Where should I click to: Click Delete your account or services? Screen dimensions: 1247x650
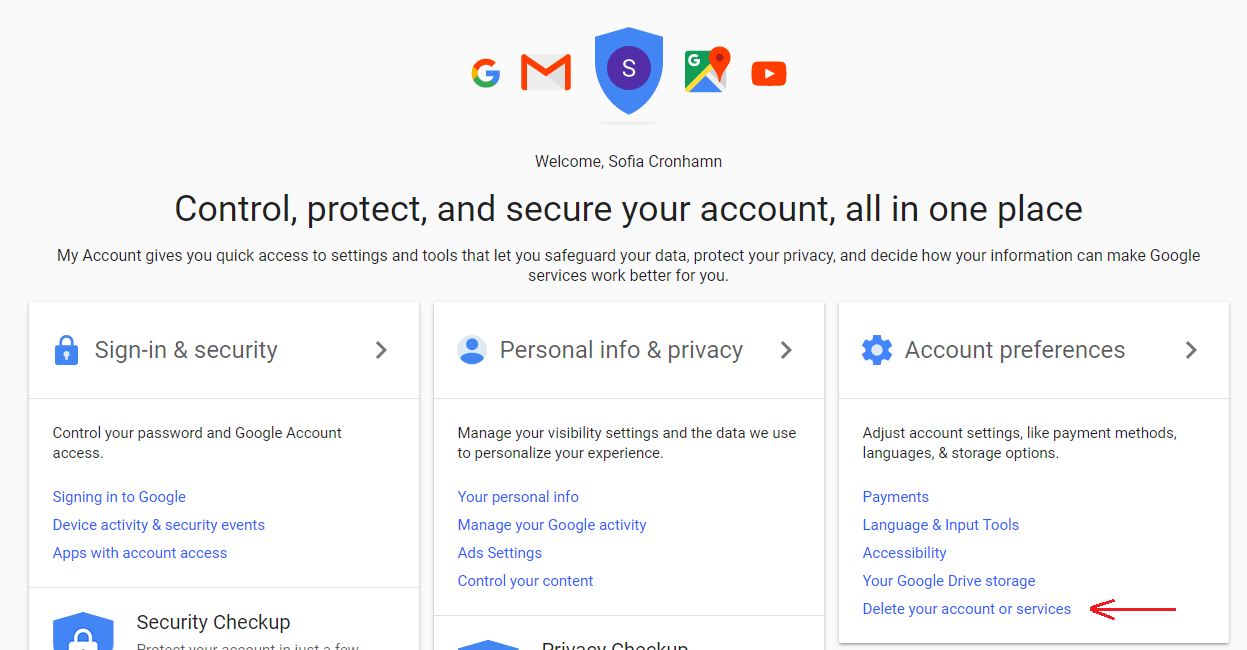pyautogui.click(x=967, y=609)
